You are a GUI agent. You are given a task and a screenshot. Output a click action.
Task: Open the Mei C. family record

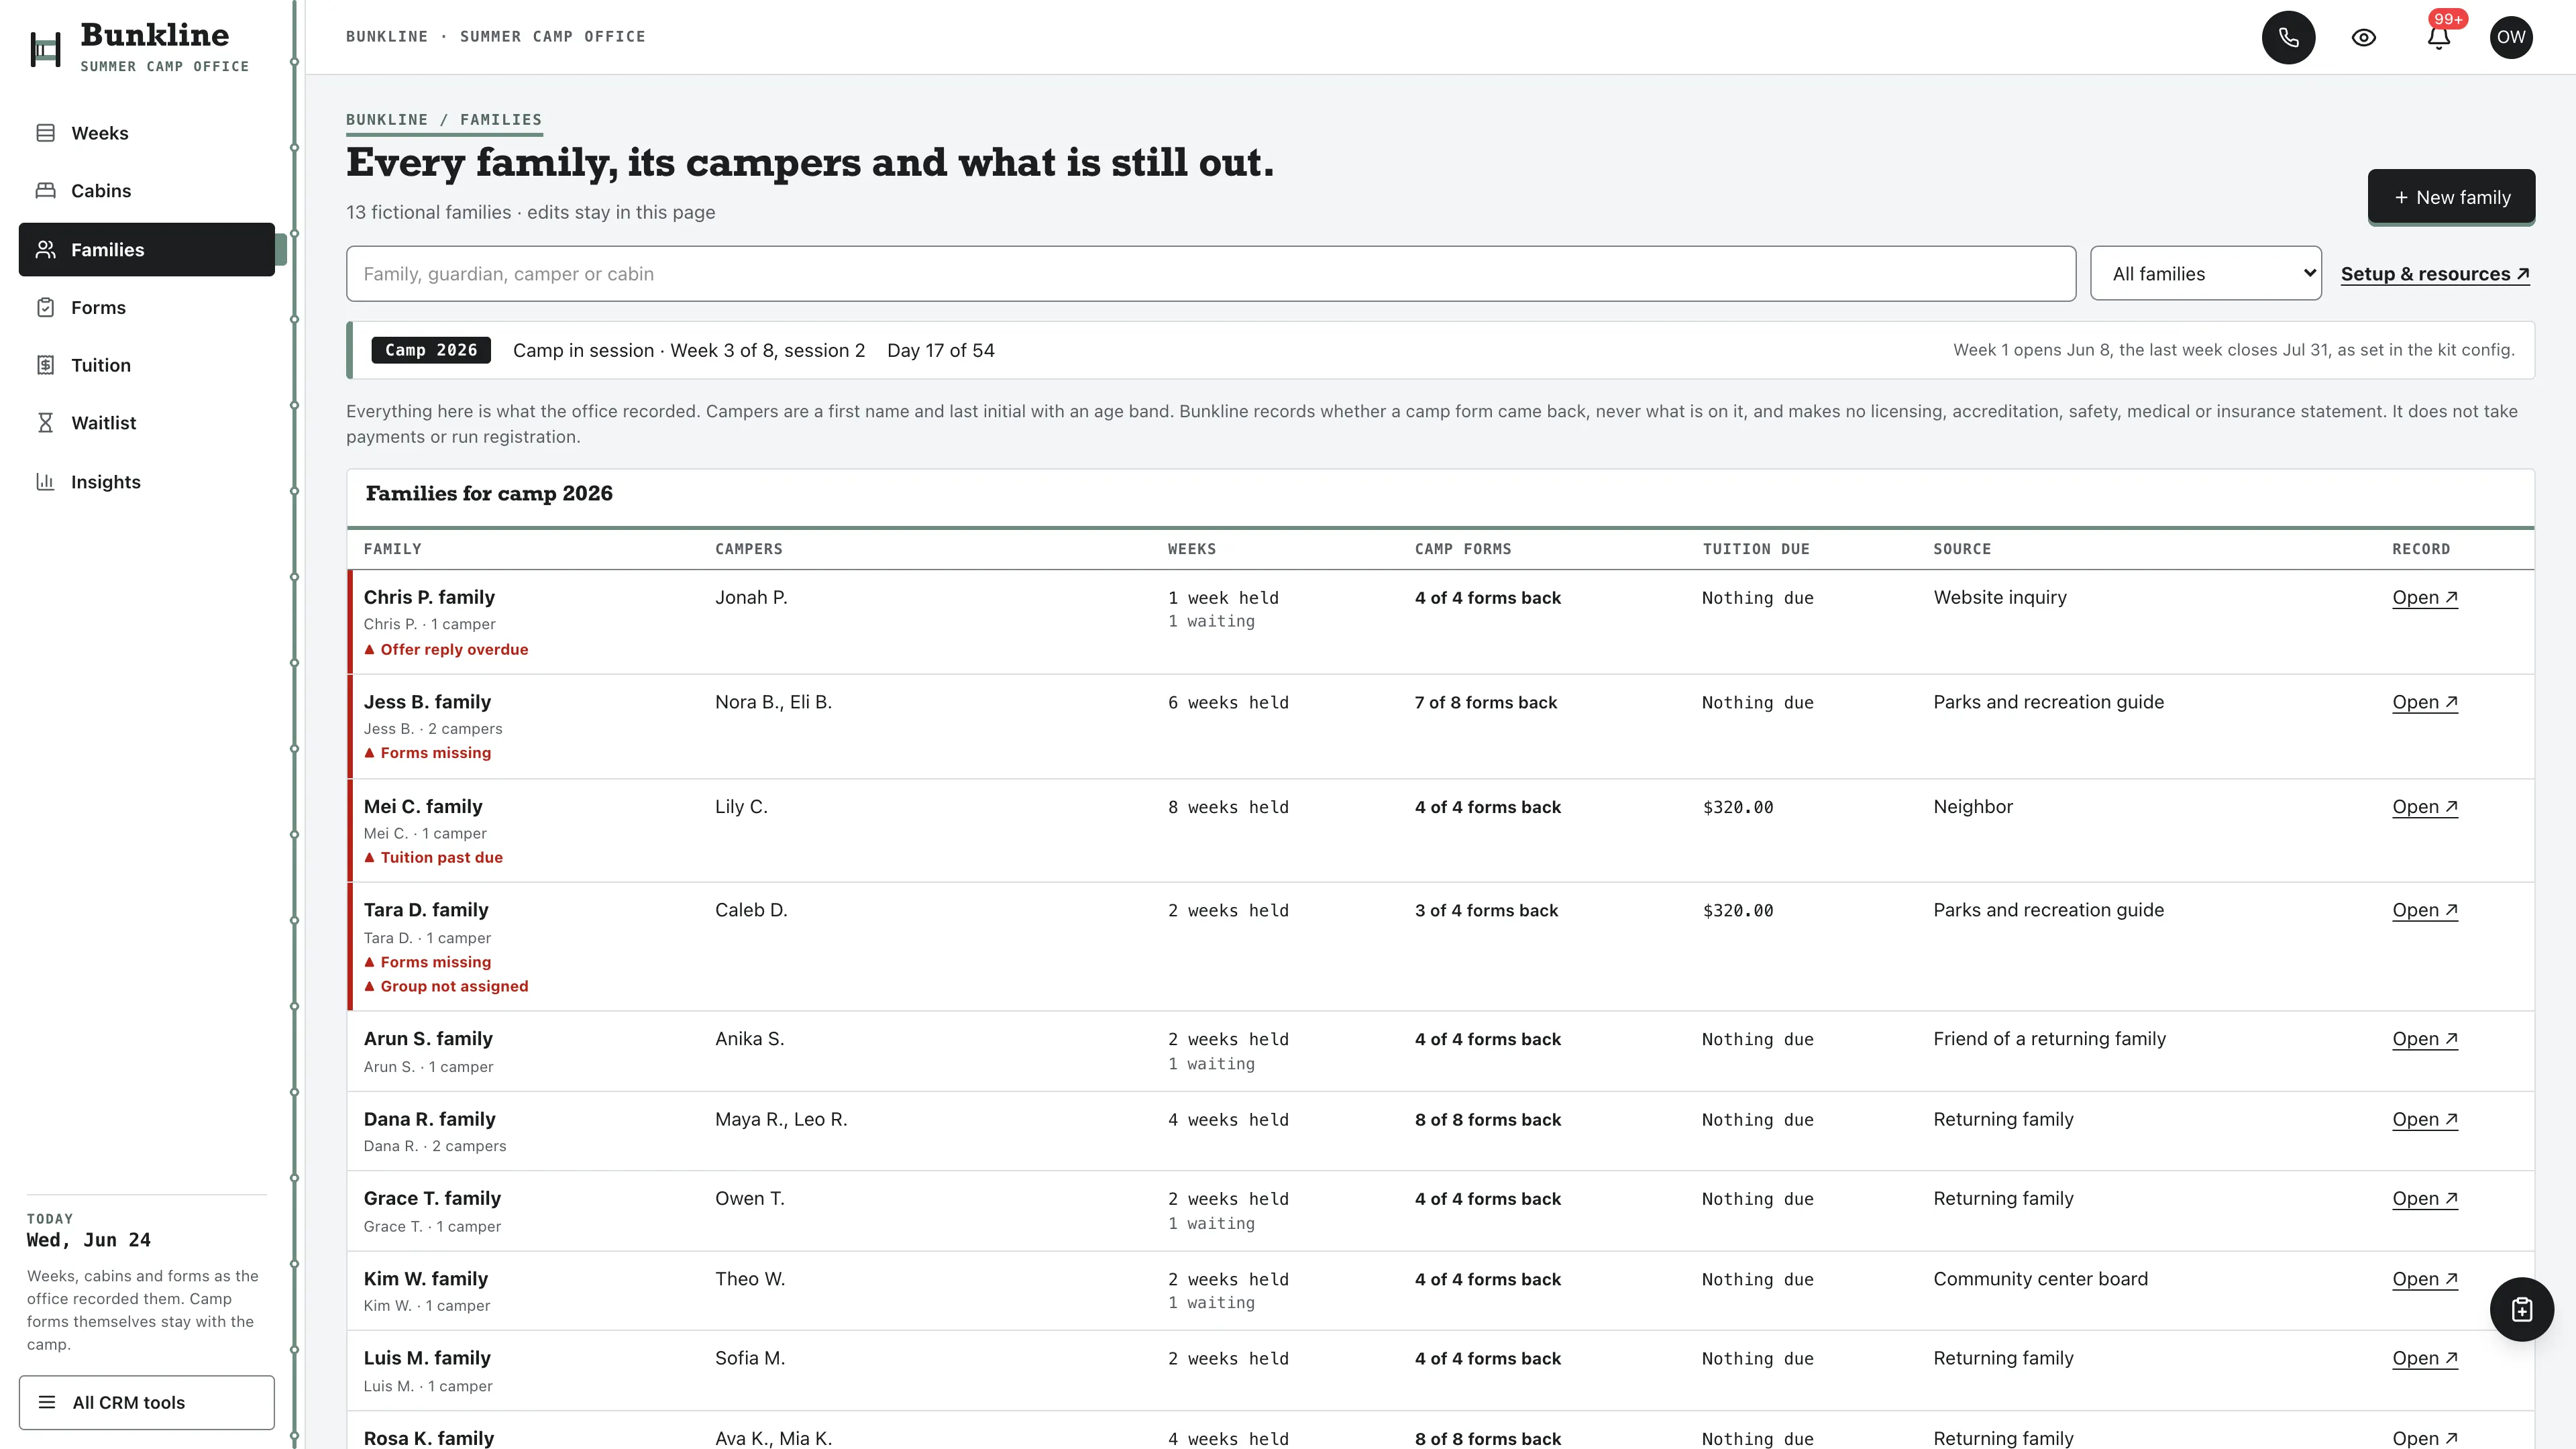click(x=2425, y=807)
